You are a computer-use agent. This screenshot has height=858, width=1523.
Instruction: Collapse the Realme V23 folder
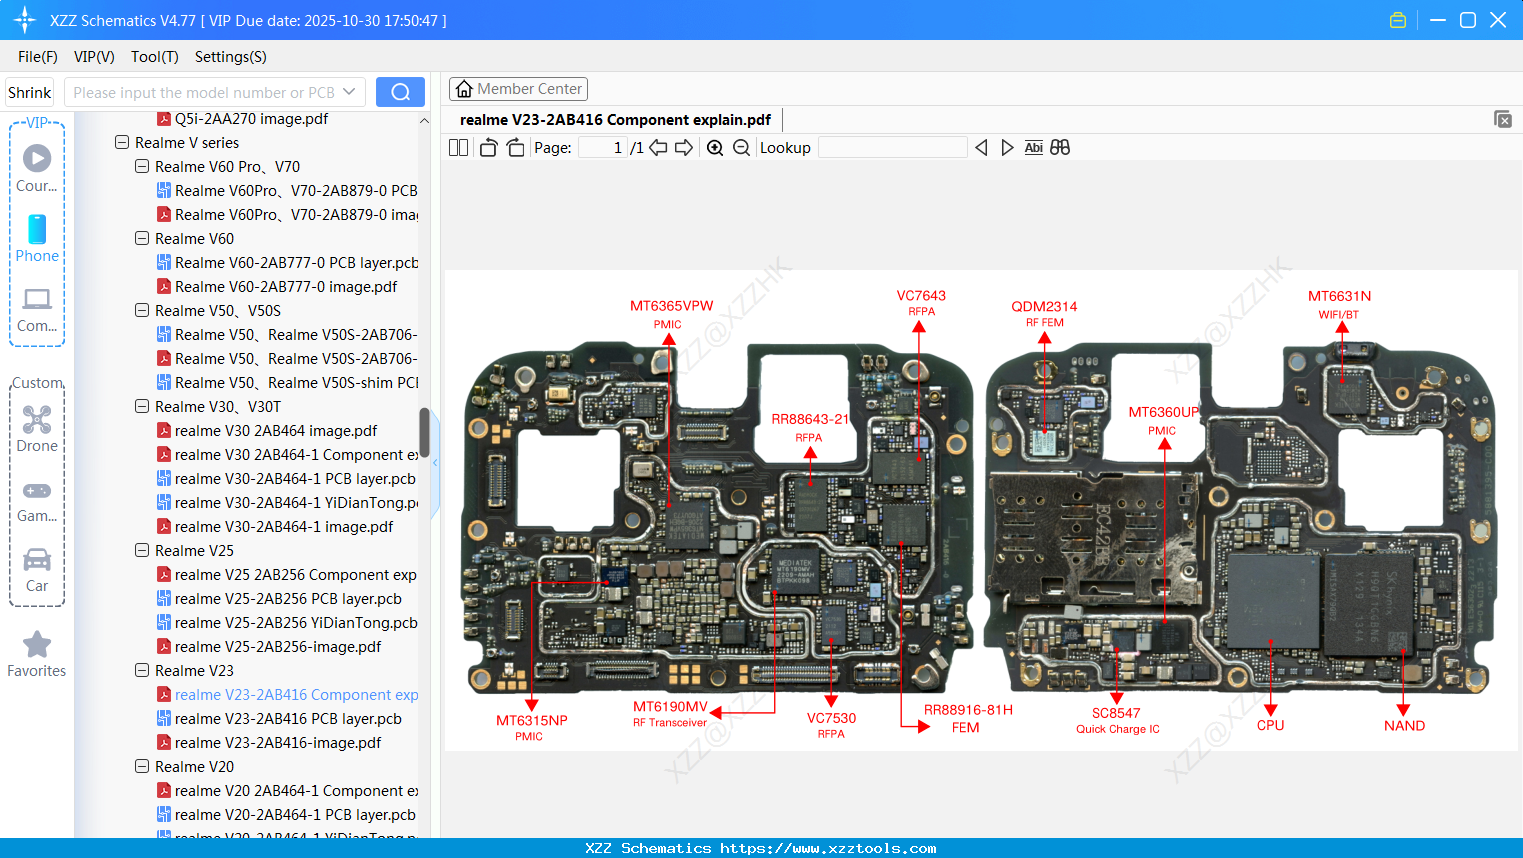pyautogui.click(x=142, y=671)
